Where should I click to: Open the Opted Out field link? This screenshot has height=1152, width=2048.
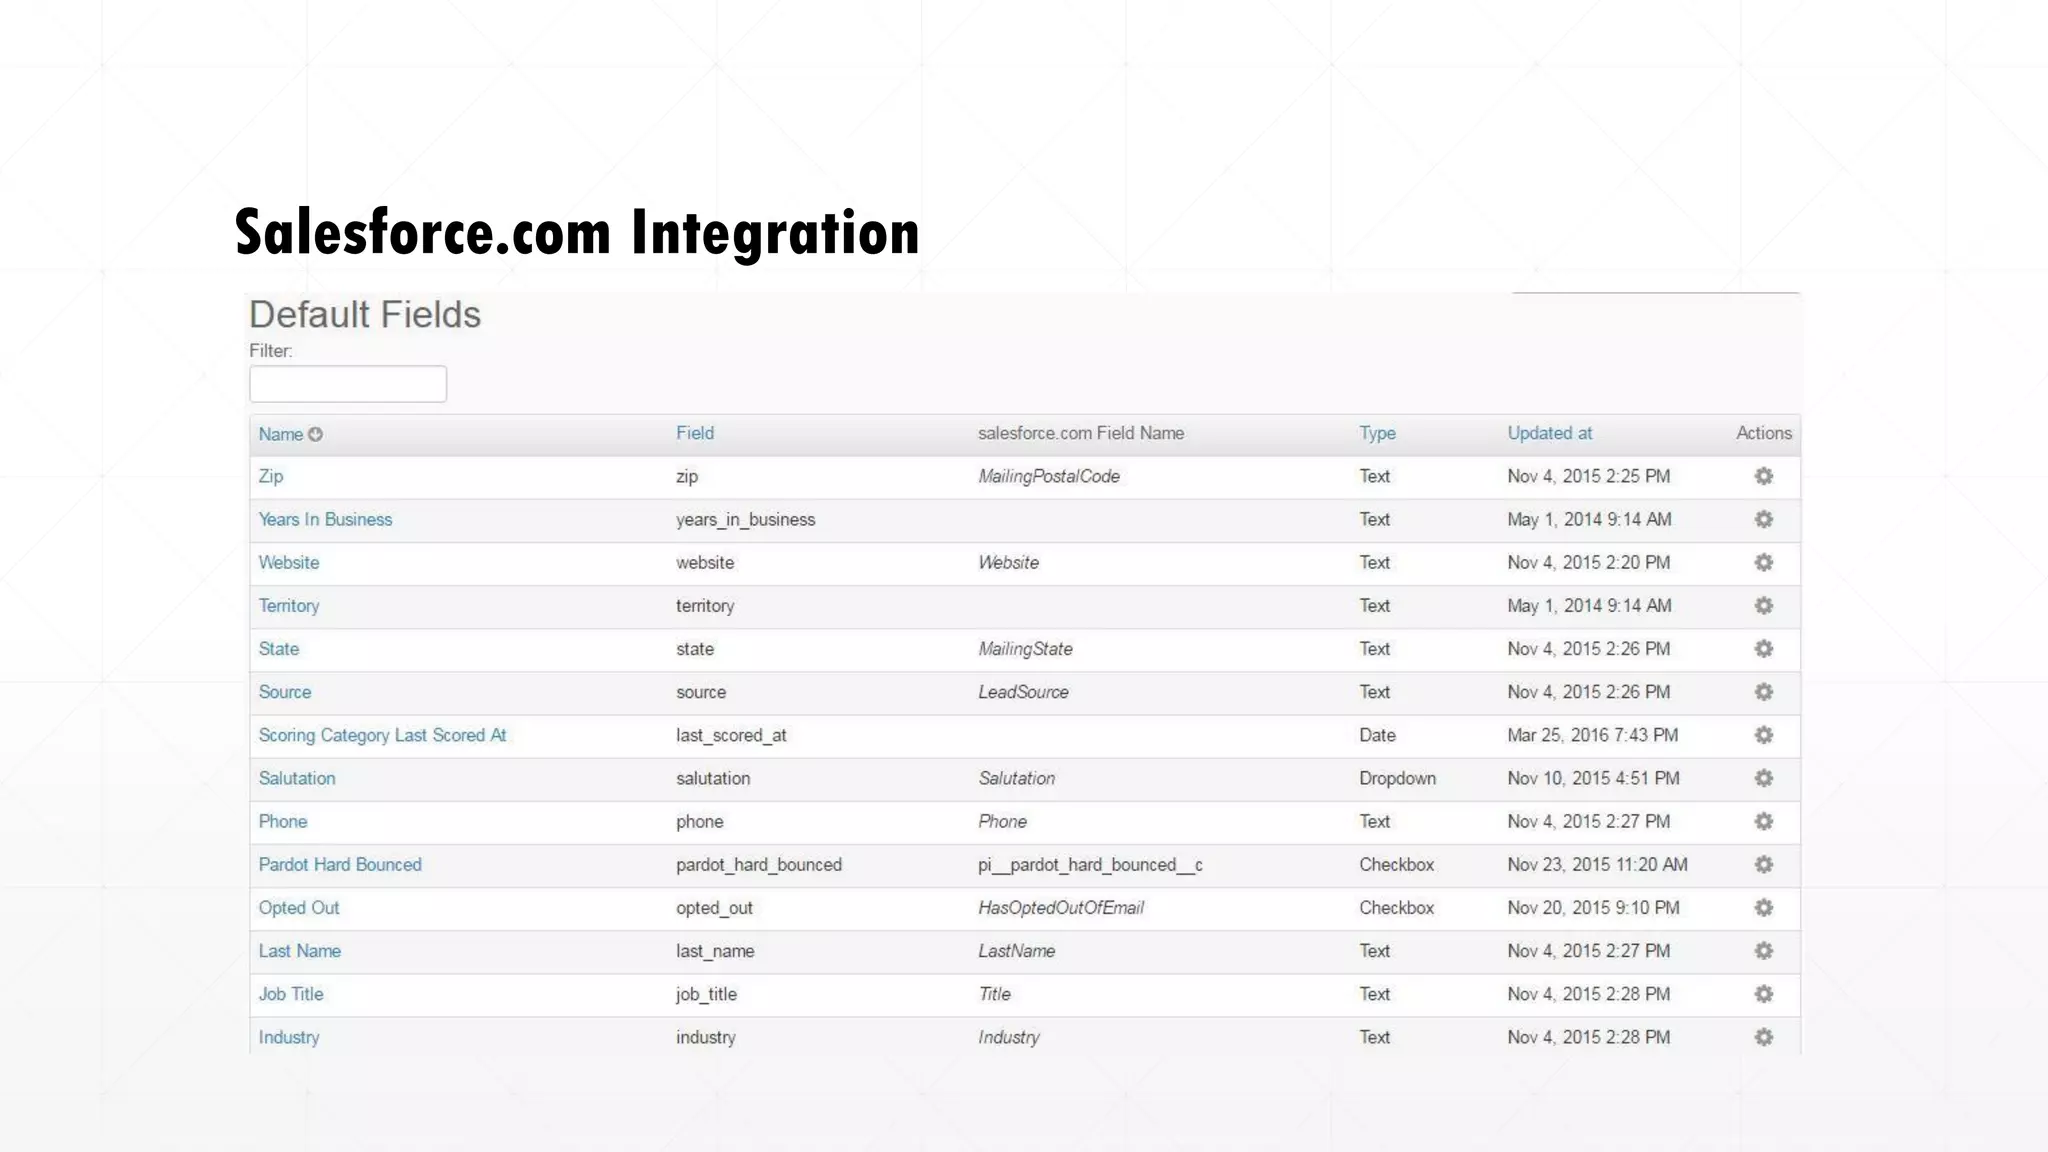point(299,908)
